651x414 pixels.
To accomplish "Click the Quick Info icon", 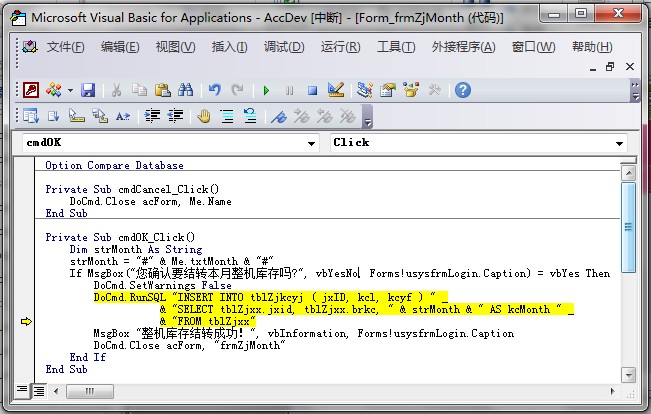I will (77, 116).
